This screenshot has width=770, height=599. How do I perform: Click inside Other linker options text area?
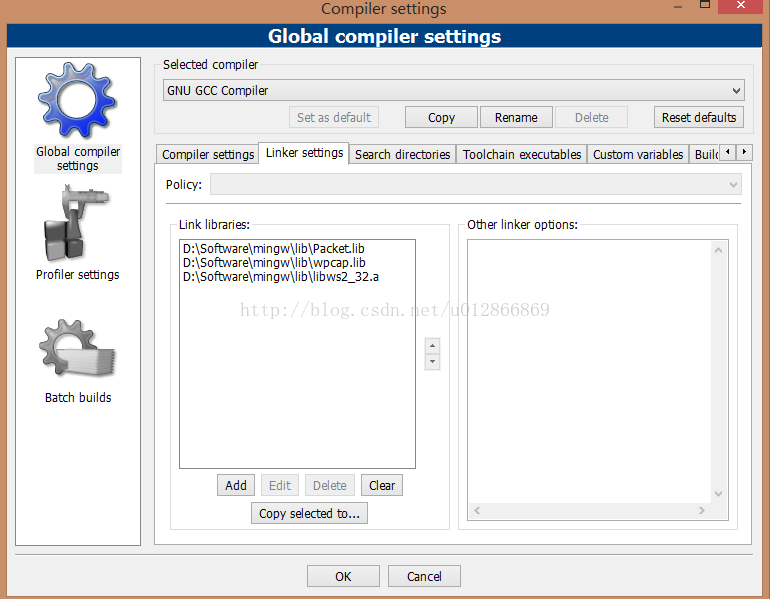point(589,372)
